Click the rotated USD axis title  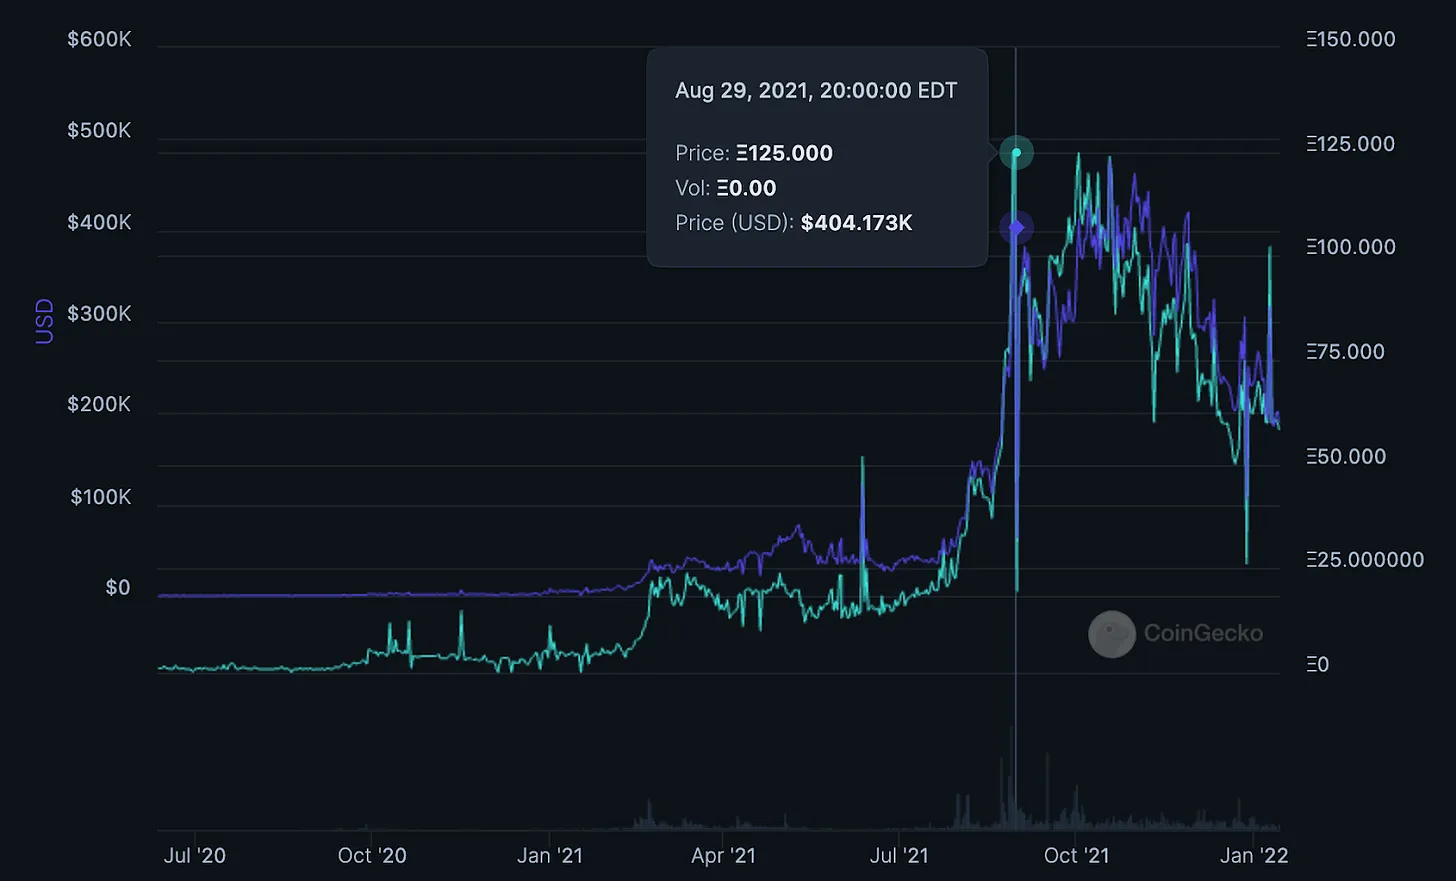click(x=45, y=321)
